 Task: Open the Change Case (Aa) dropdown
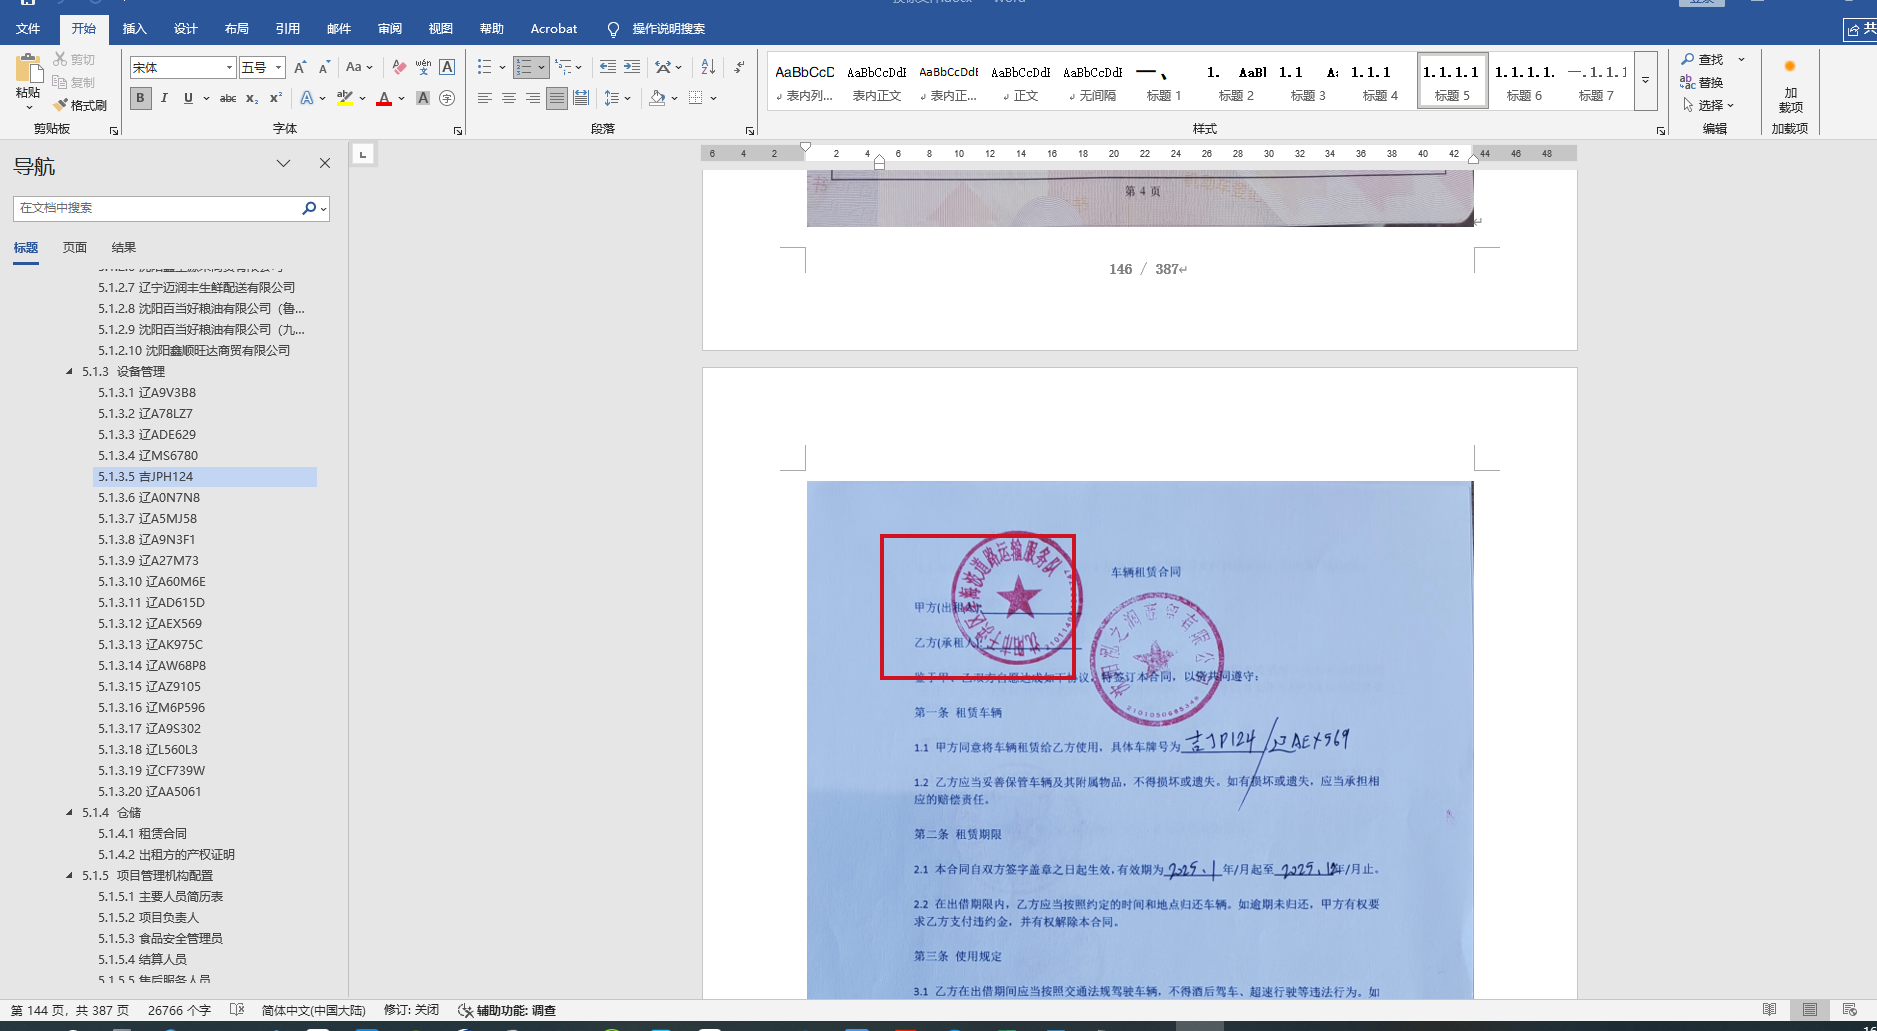[359, 67]
